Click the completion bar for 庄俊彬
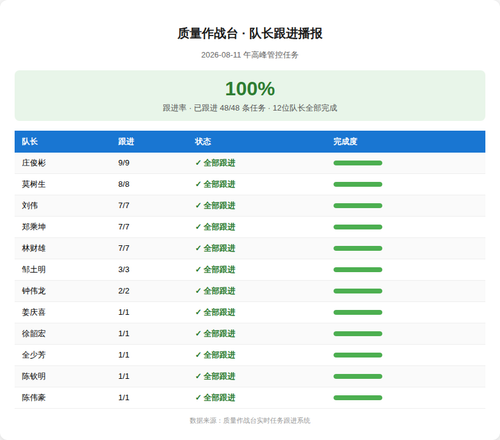 (x=358, y=163)
